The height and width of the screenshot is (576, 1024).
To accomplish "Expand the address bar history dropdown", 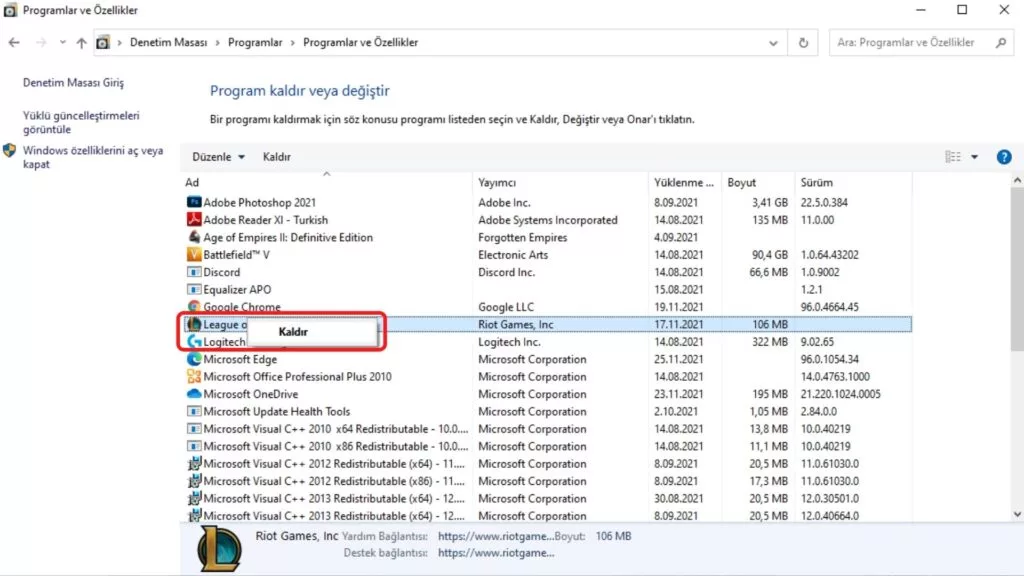I will [x=773, y=43].
